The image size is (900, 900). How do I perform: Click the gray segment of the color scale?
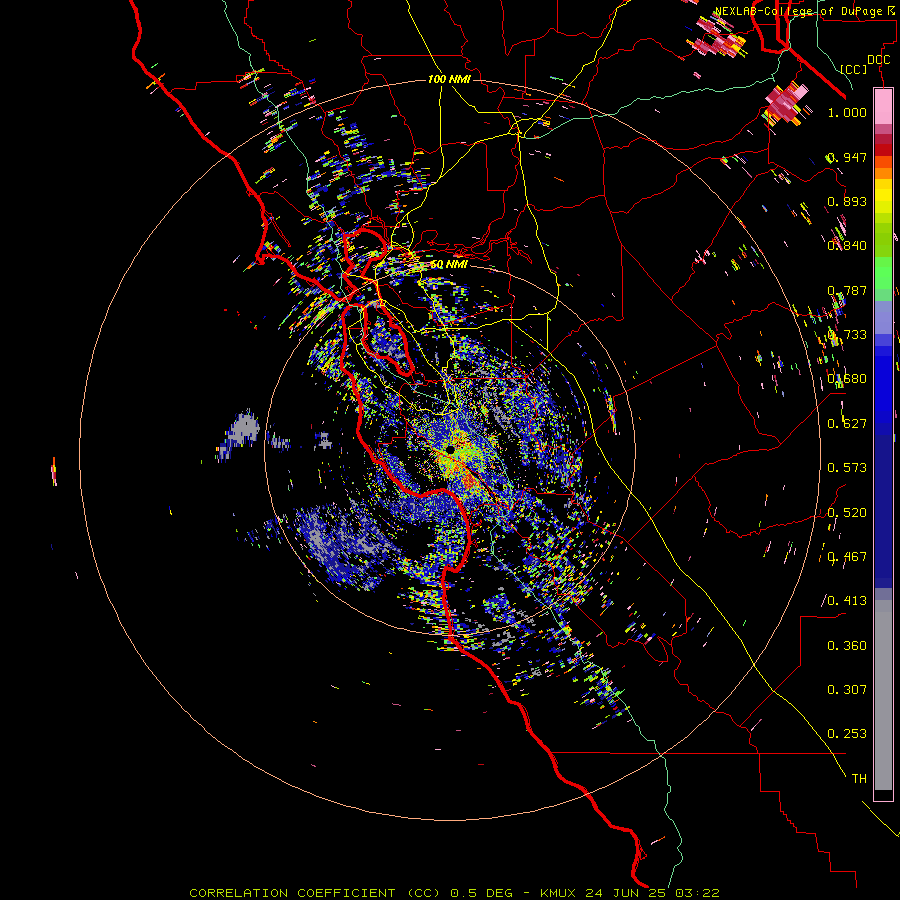883,695
